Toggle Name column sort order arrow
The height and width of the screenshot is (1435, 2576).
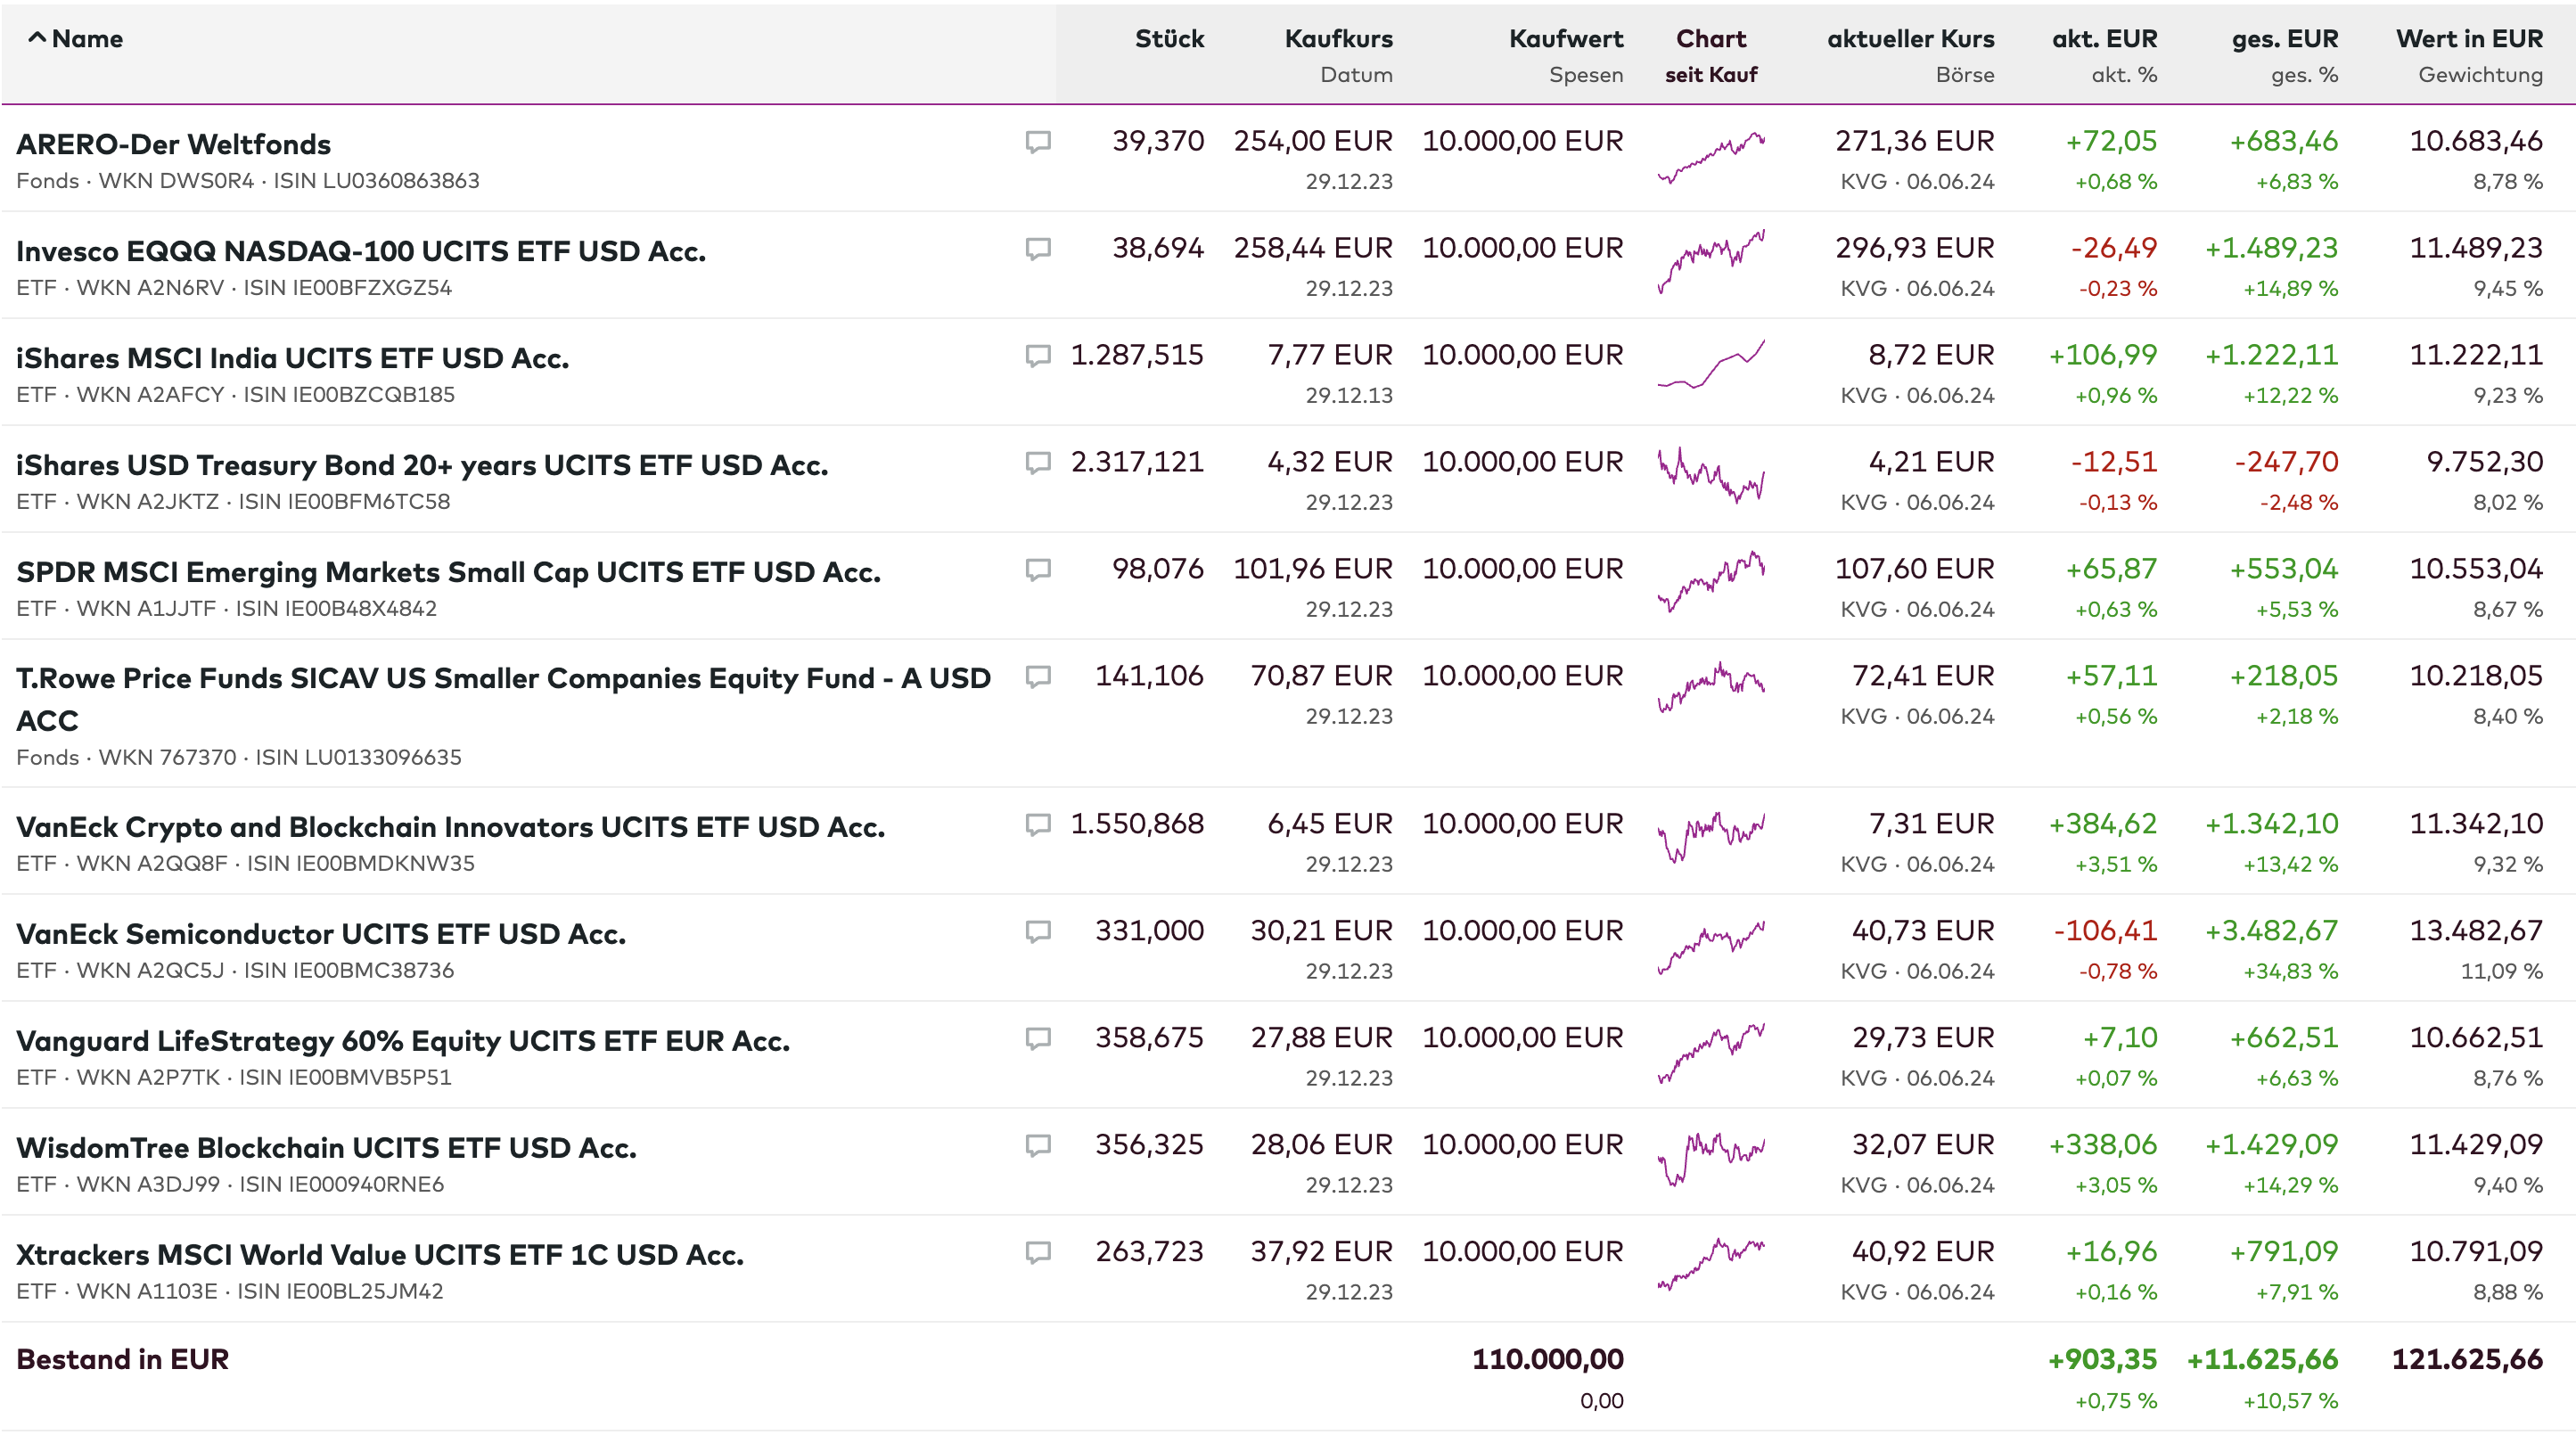[37, 39]
